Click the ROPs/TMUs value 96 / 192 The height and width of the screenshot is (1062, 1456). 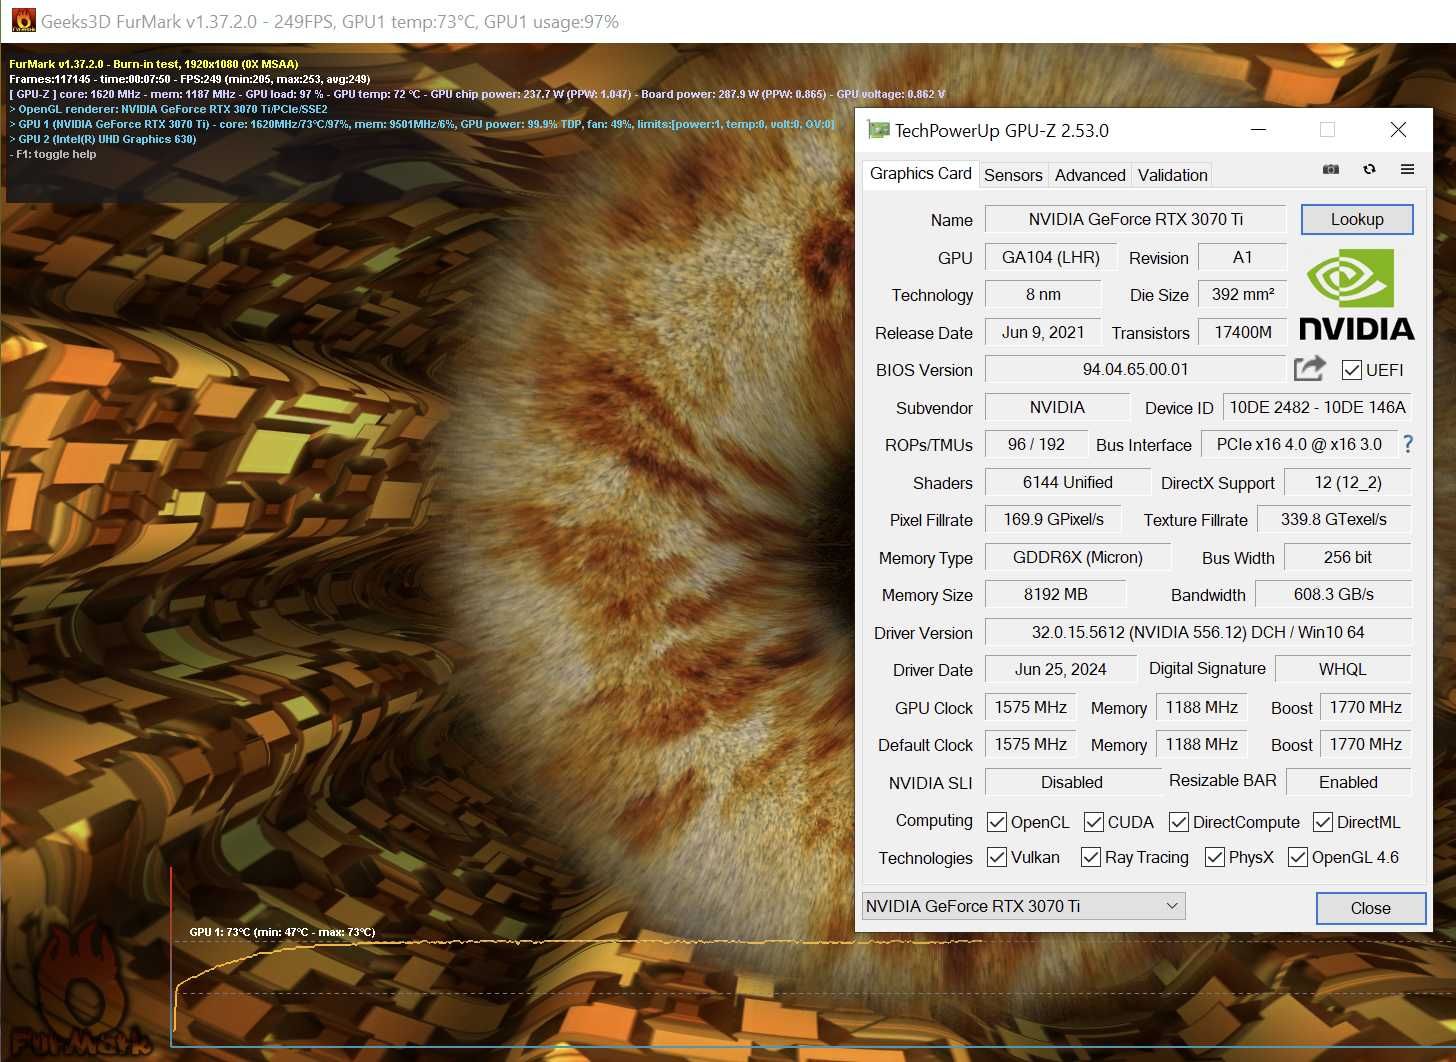(x=1036, y=444)
